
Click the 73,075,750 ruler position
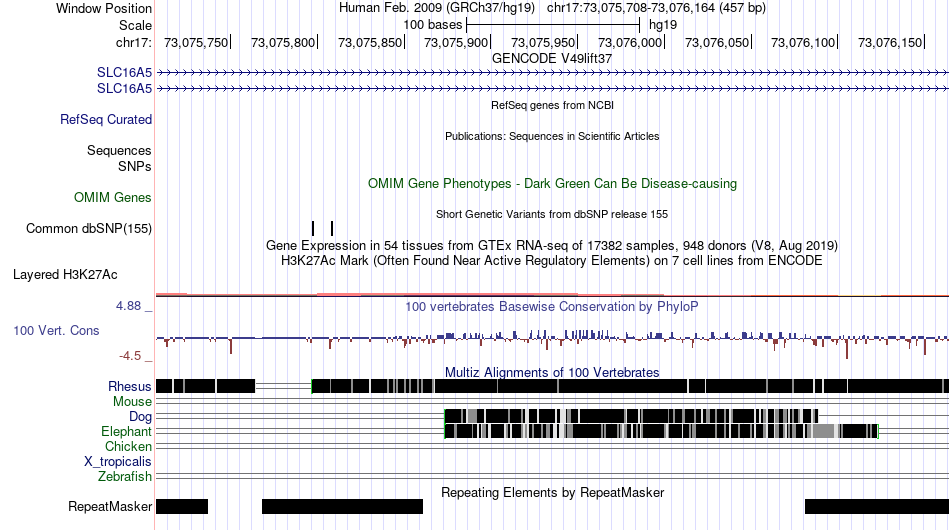[196, 42]
